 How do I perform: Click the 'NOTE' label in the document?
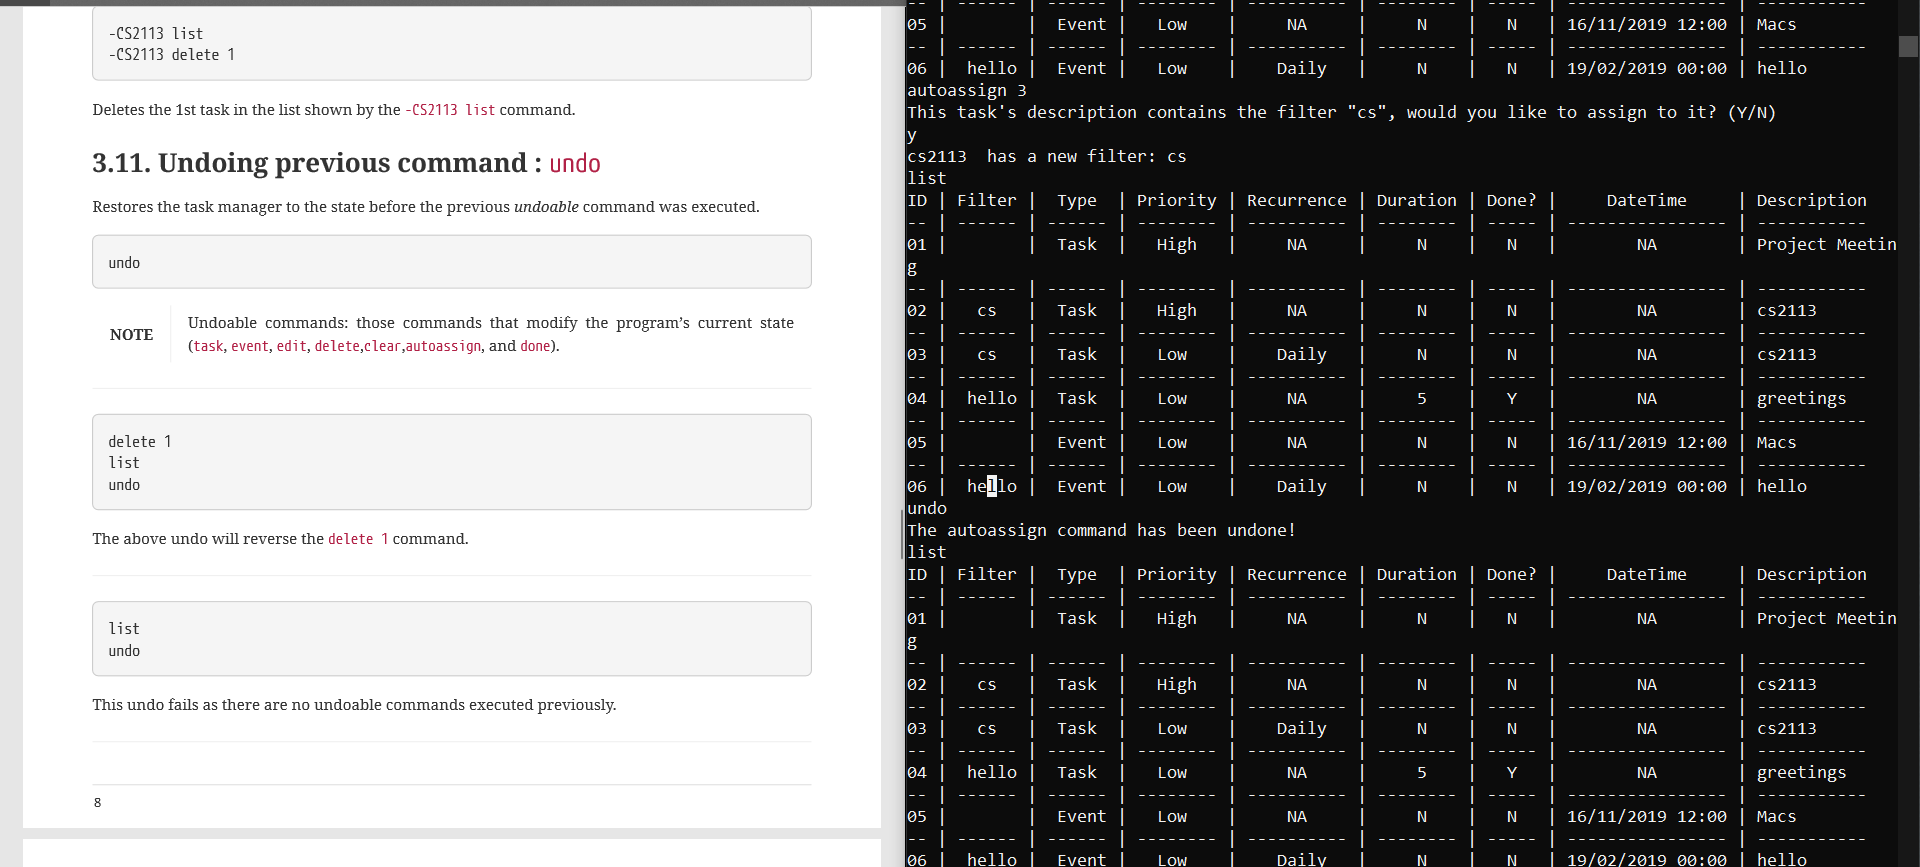131,335
